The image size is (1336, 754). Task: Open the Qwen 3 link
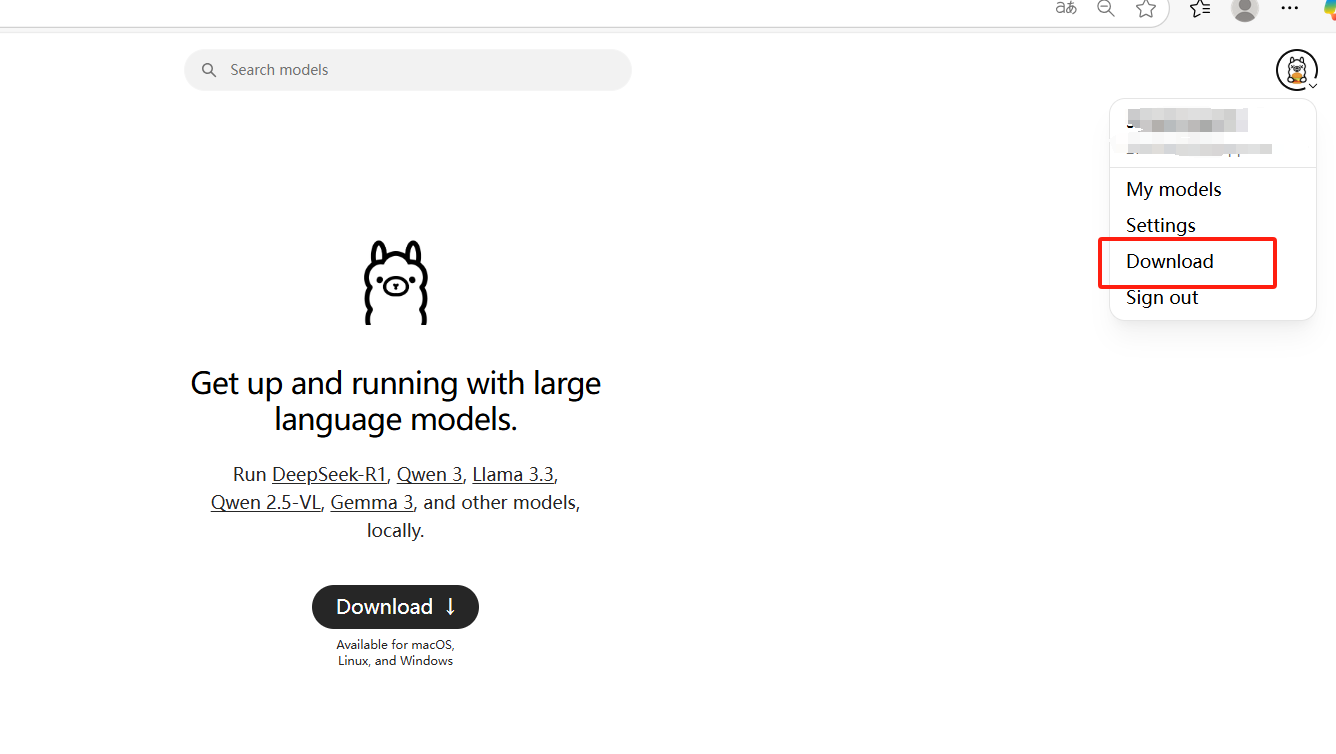click(430, 474)
